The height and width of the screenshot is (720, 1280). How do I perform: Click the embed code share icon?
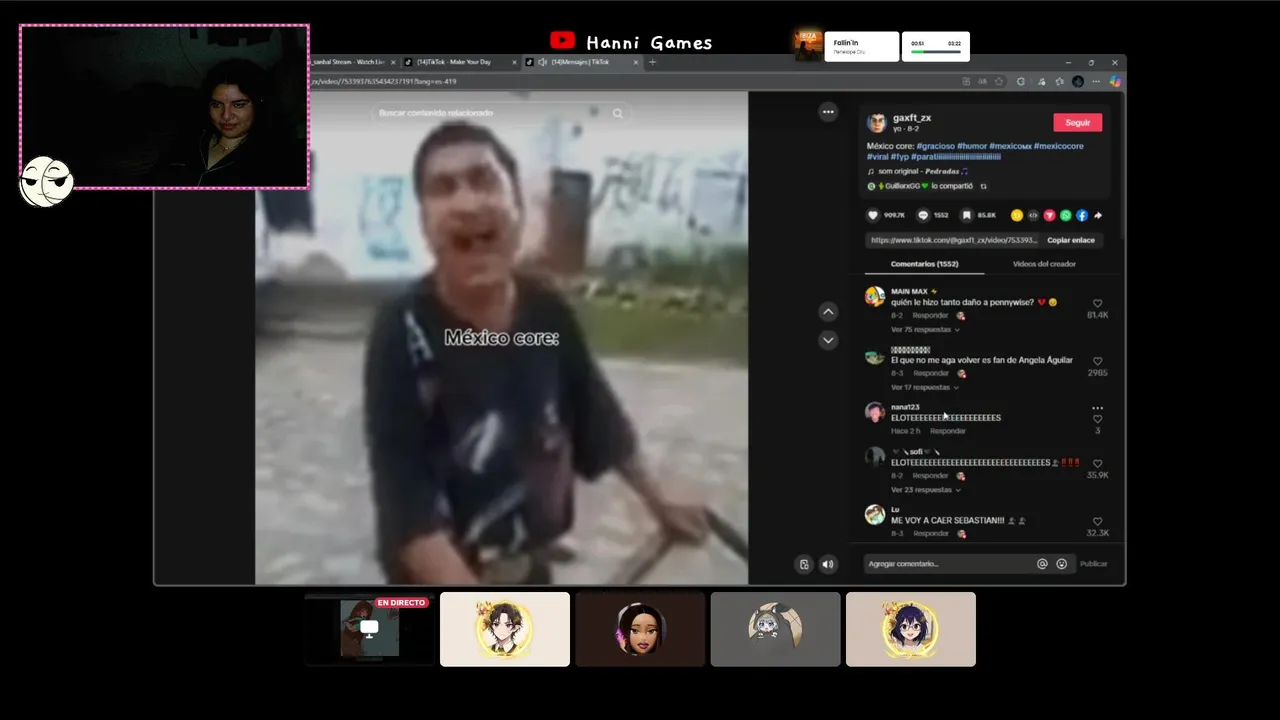pyautogui.click(x=1033, y=215)
